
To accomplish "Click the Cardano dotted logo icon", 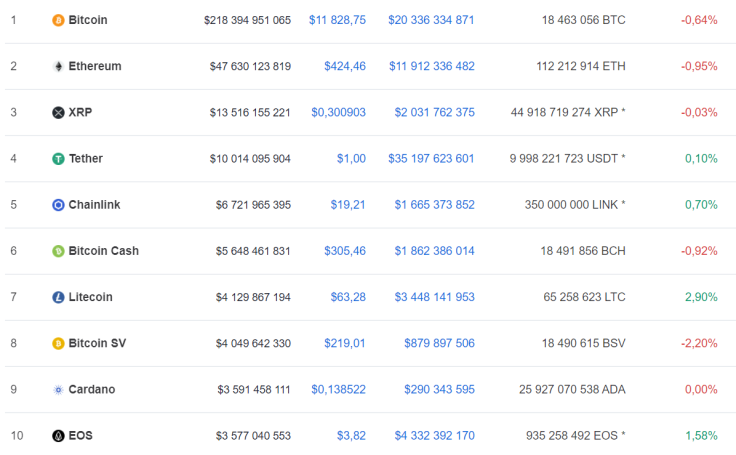I will pyautogui.click(x=58, y=390).
